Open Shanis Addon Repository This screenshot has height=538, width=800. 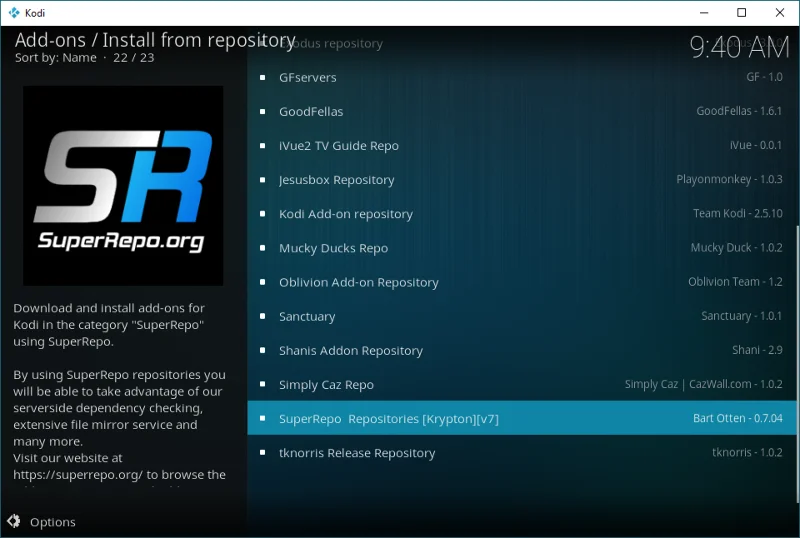pos(522,351)
